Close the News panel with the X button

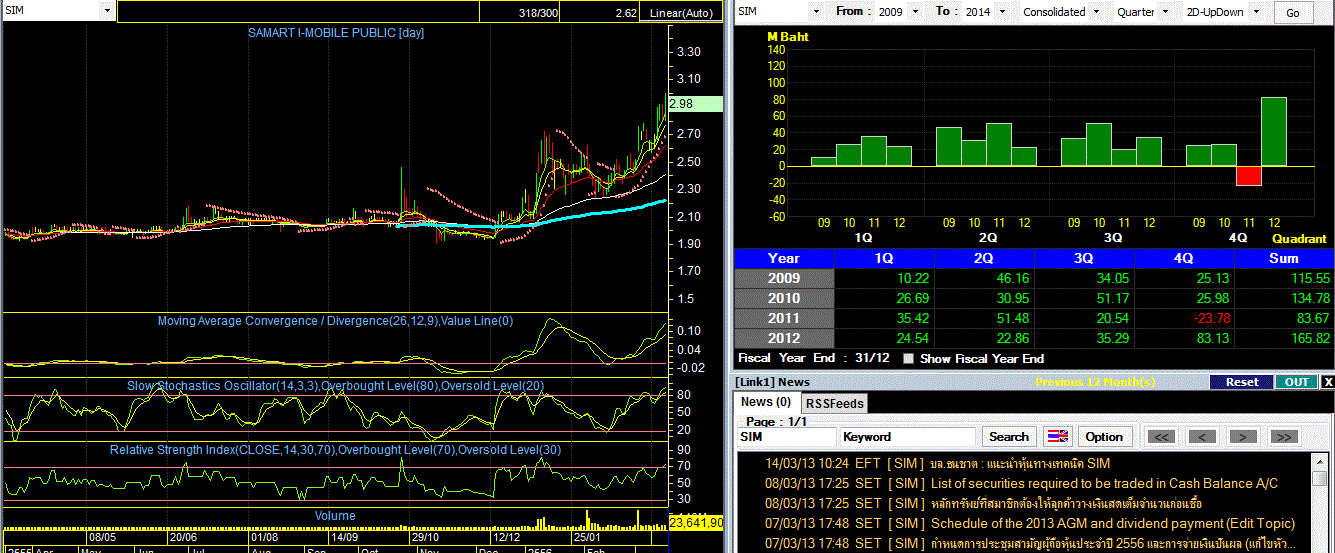pyautogui.click(x=1328, y=382)
